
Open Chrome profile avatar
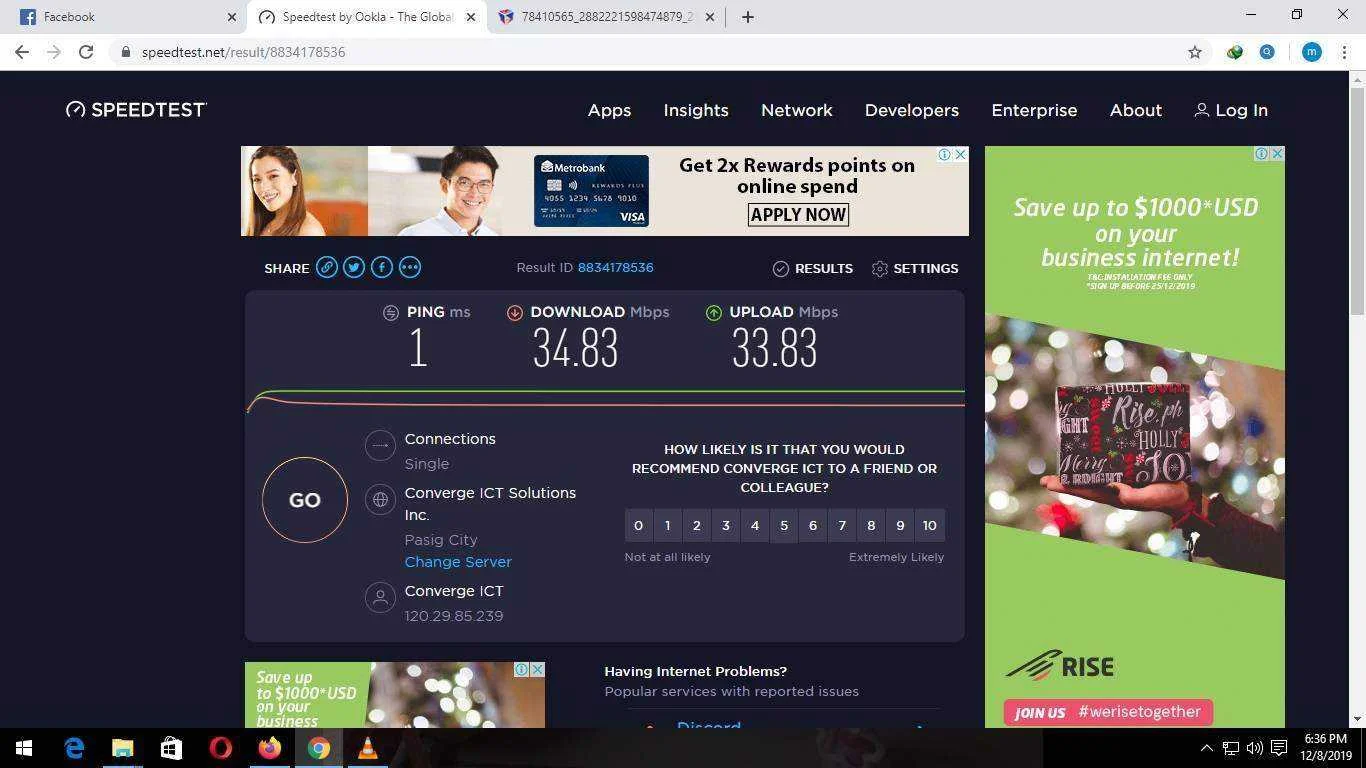[x=1311, y=52]
